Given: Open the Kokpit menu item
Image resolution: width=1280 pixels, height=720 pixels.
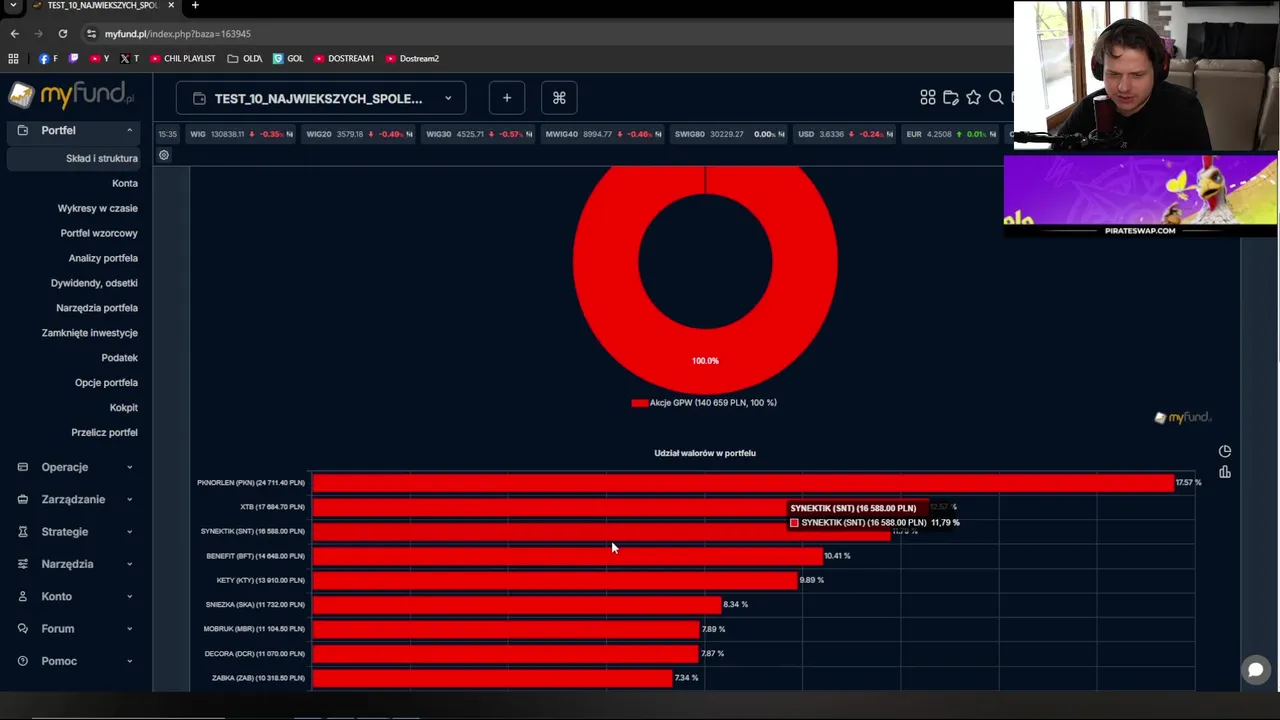Looking at the screenshot, I should tap(124, 408).
